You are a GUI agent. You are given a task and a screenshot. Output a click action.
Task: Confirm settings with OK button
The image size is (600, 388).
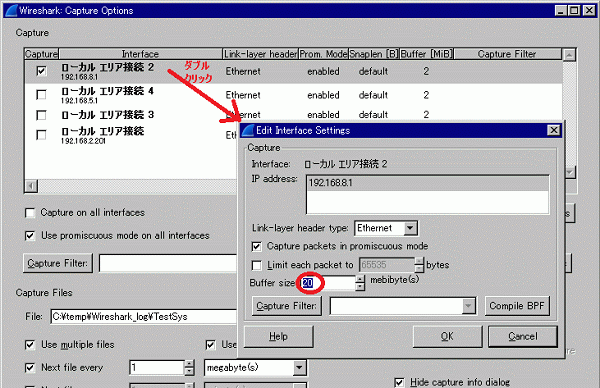(447, 337)
